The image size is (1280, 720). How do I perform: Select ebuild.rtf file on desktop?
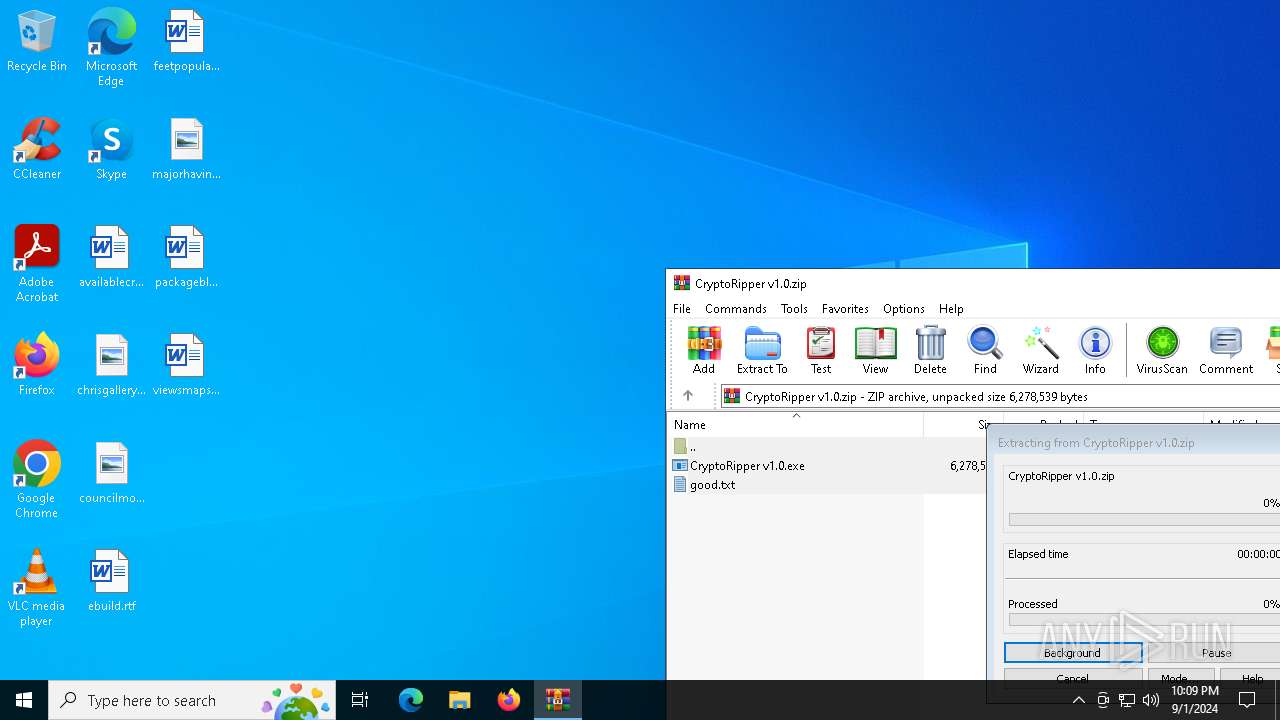pos(111,582)
